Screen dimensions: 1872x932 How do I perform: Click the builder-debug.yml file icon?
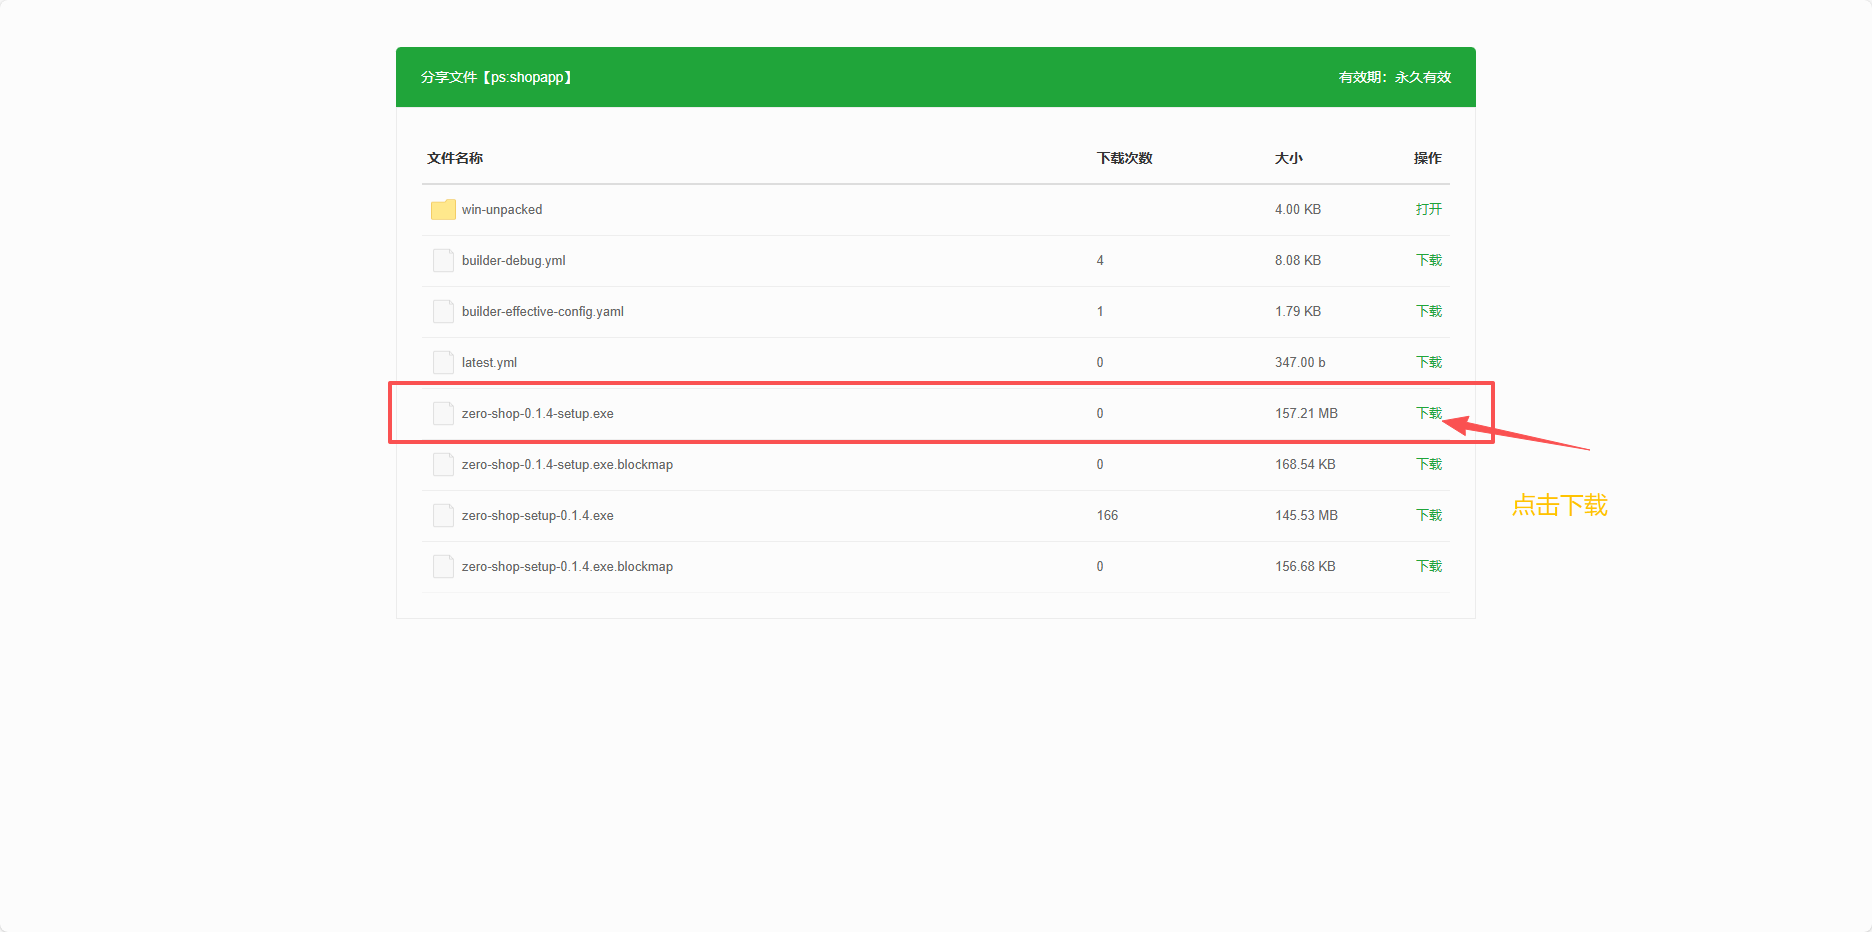tap(443, 261)
